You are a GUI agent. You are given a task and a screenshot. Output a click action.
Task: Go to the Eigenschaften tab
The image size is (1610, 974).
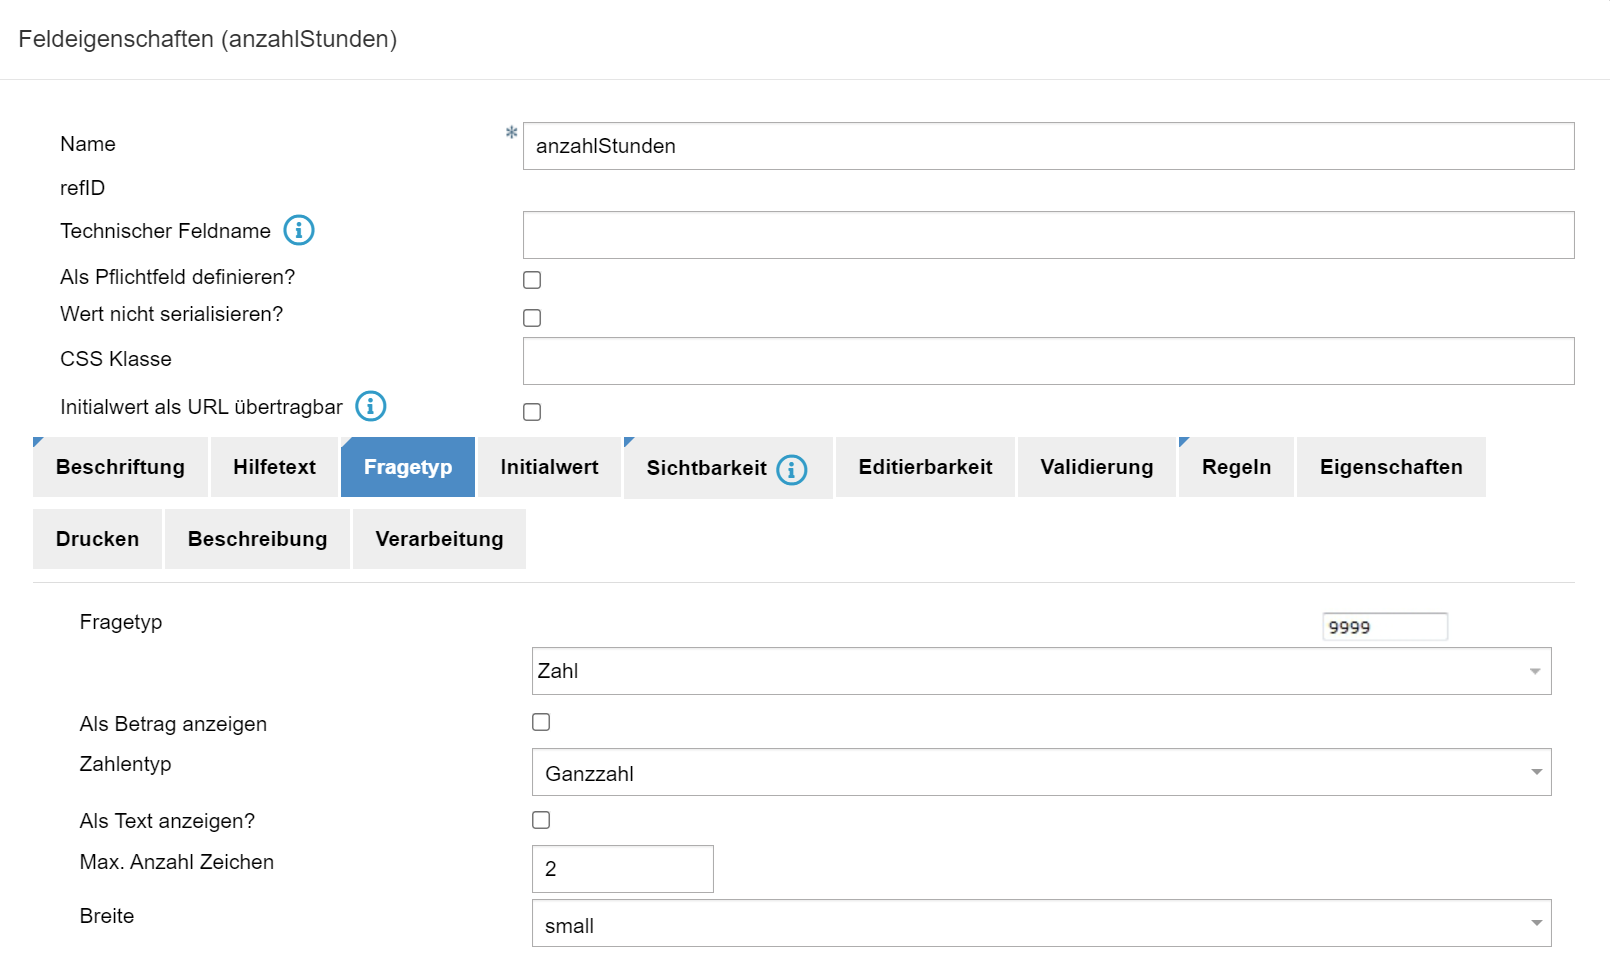1390,467
